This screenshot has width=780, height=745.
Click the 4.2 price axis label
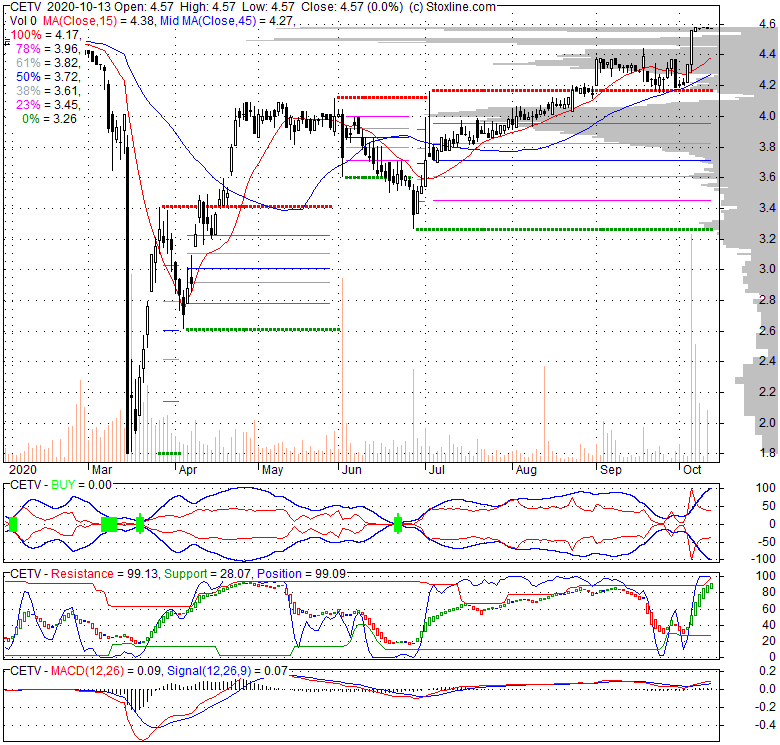(x=767, y=85)
